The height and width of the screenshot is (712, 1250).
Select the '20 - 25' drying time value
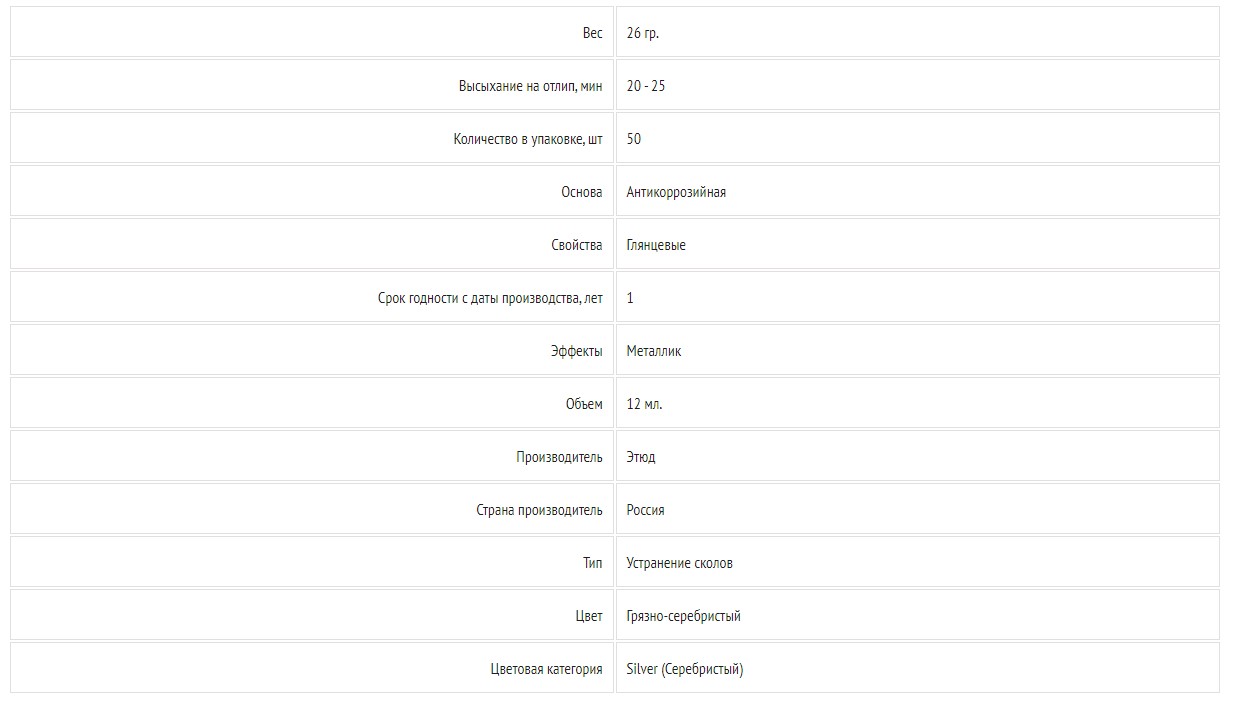(x=646, y=86)
